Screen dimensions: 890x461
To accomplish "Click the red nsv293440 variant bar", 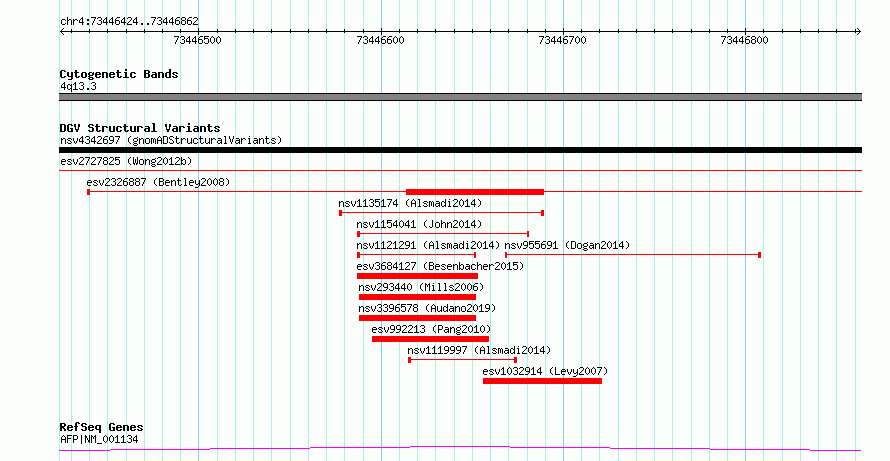I will coord(417,297).
